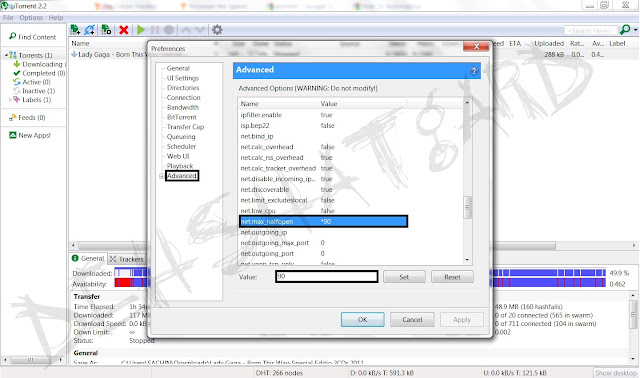Switch to the Trackers tab

pos(127,259)
